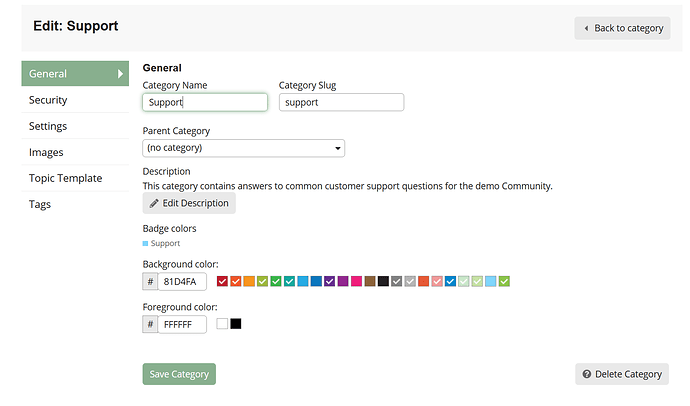This screenshot has height=406, width=690.
Task: Open the General section in sidebar
Action: point(75,73)
